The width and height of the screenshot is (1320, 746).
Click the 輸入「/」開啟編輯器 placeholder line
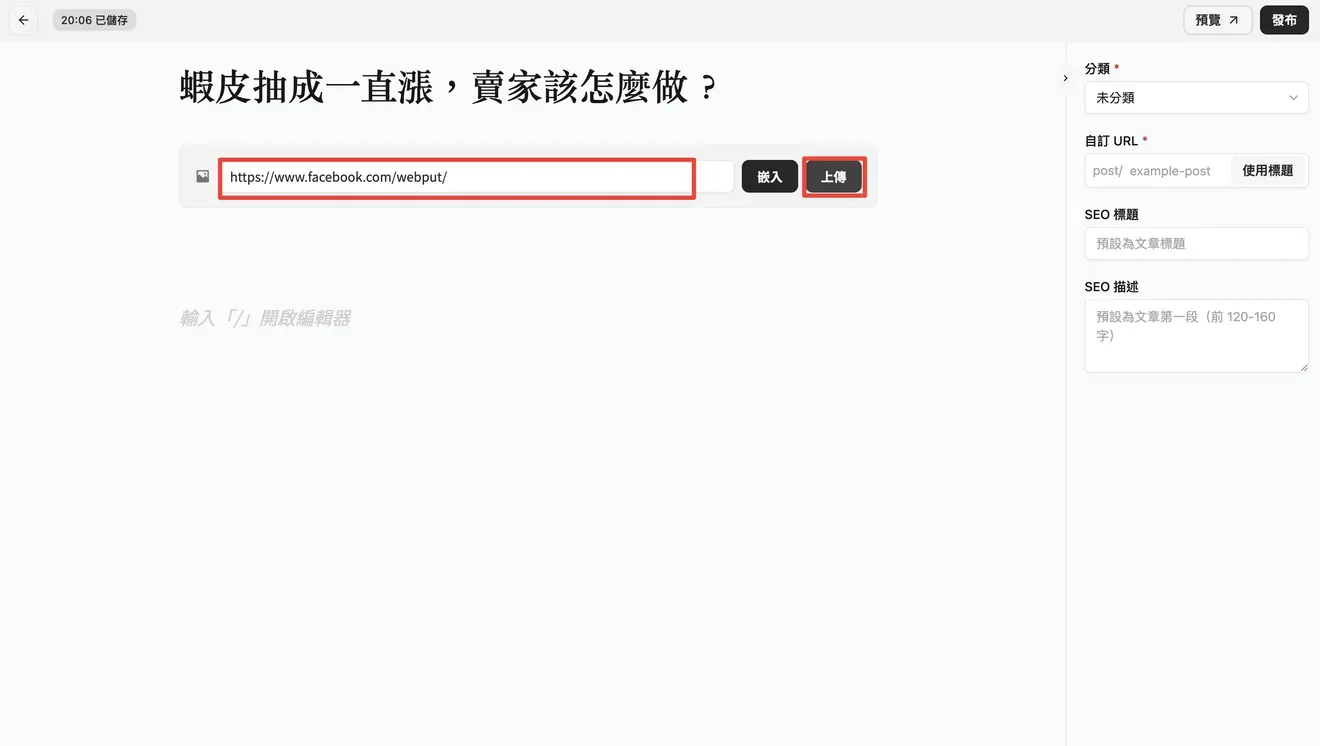pyautogui.click(x=265, y=318)
